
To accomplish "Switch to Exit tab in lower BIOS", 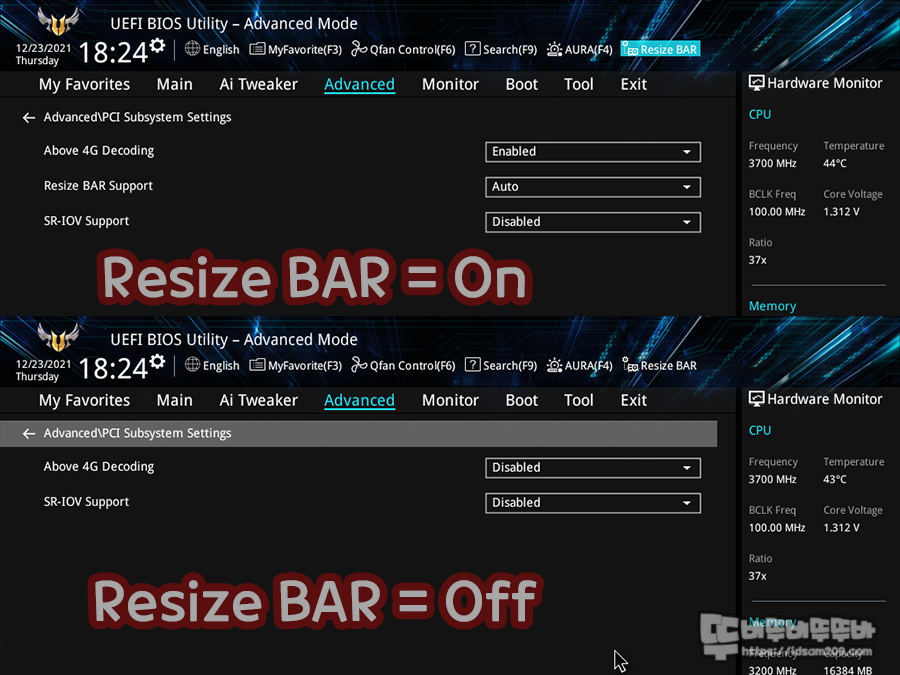I will pyautogui.click(x=634, y=401).
